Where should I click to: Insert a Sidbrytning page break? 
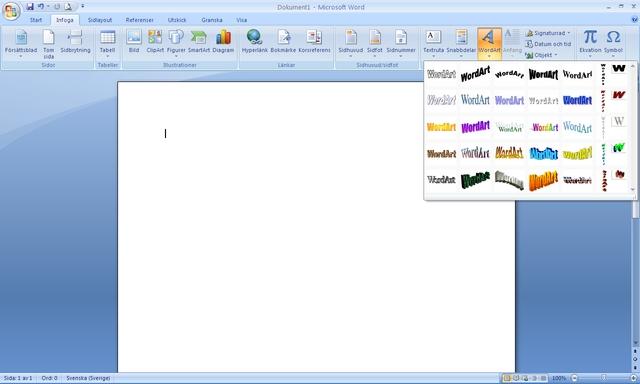pyautogui.click(x=76, y=42)
